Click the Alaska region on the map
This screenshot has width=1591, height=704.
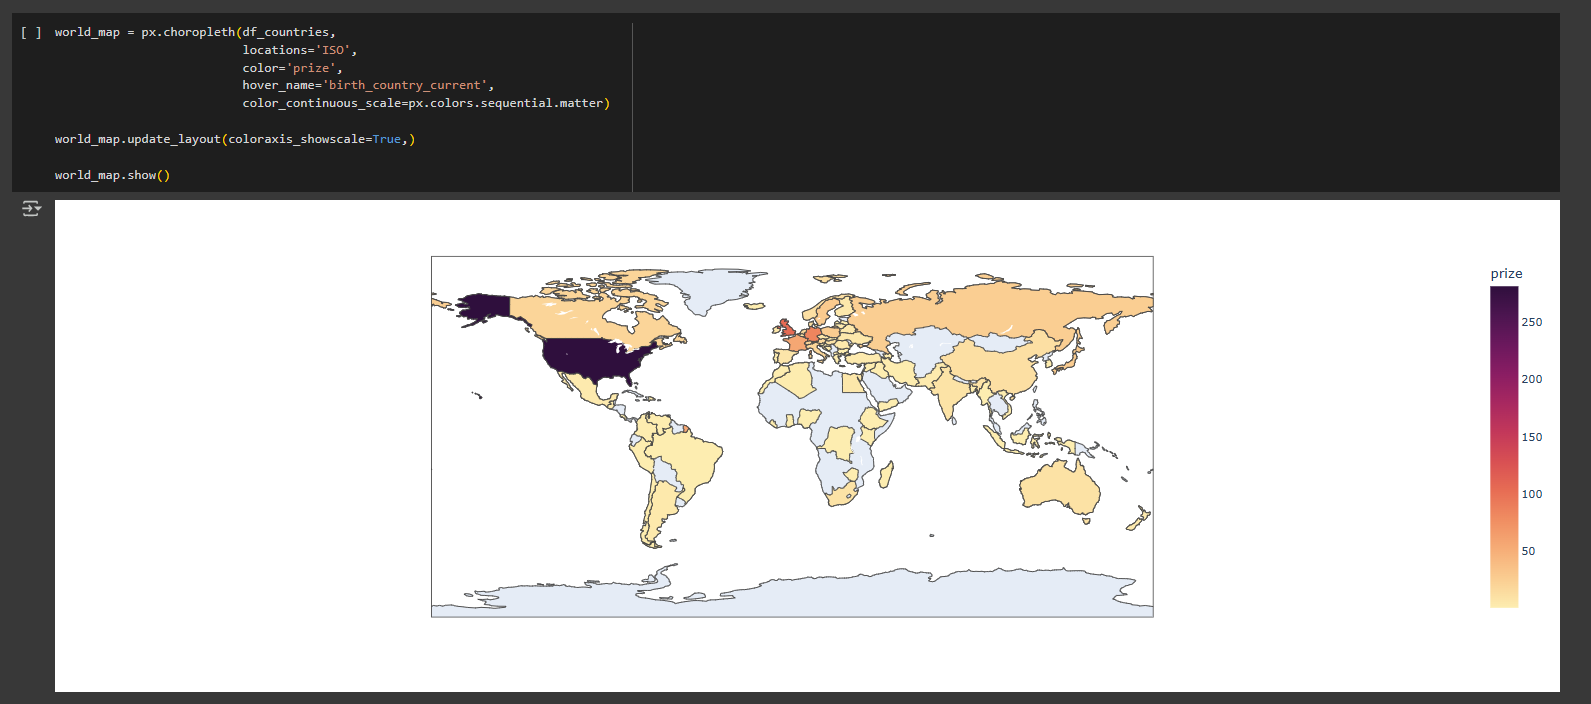pos(483,307)
